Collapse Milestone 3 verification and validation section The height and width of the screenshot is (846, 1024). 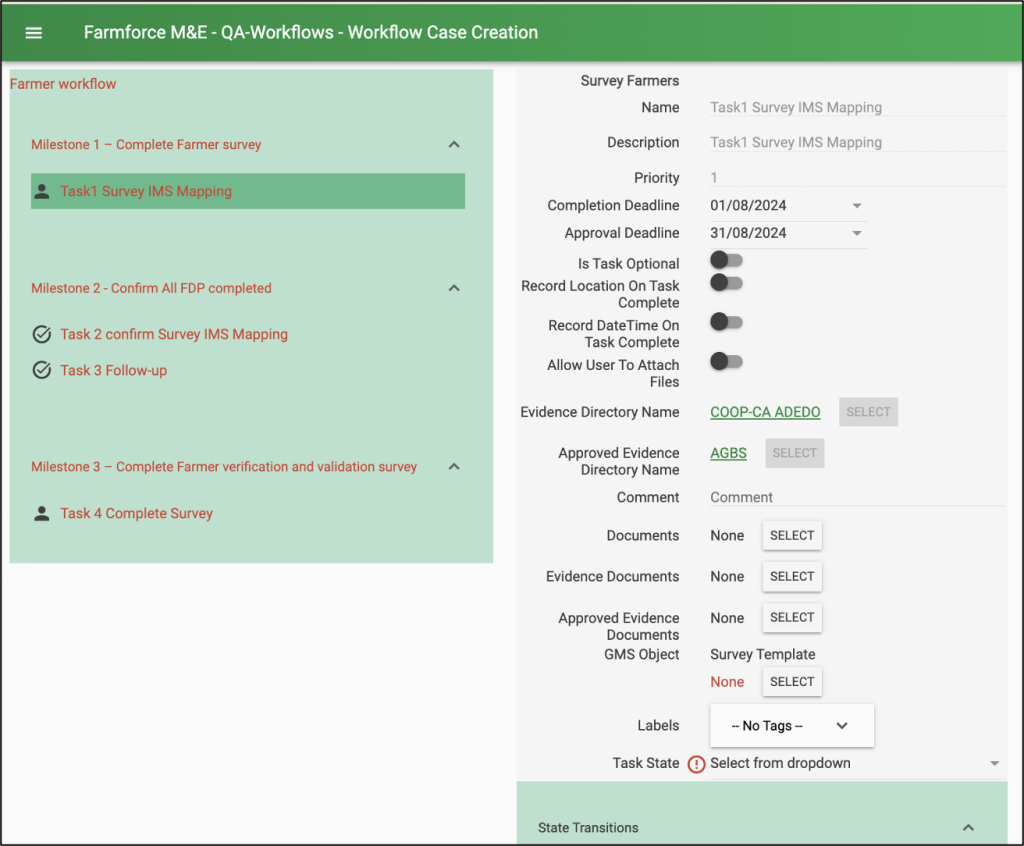coord(454,466)
